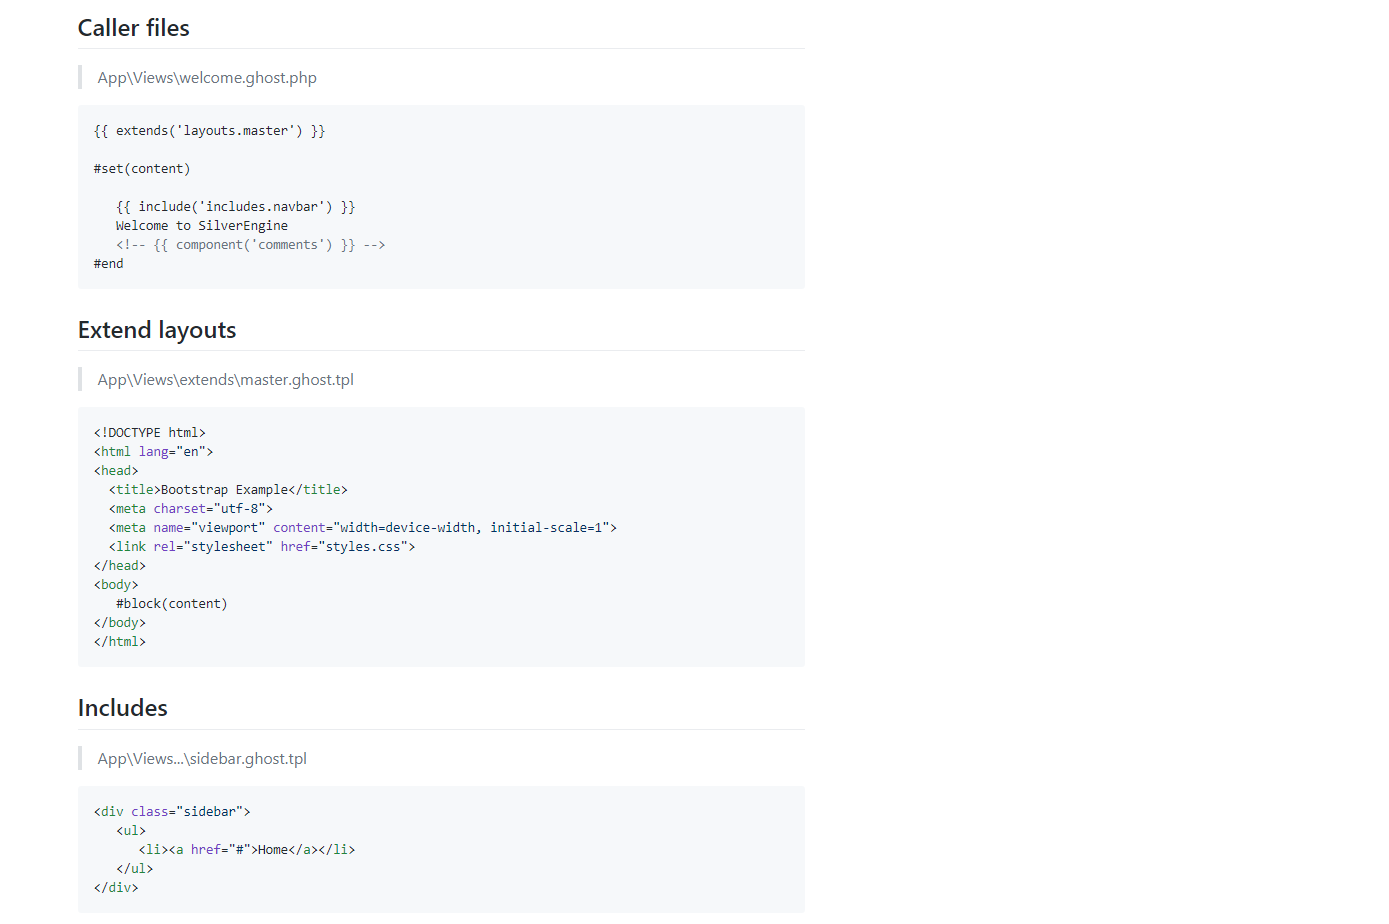This screenshot has height=924, width=1389.
Task: Click 'Welcome to SilverEngine' text
Action: (x=202, y=226)
